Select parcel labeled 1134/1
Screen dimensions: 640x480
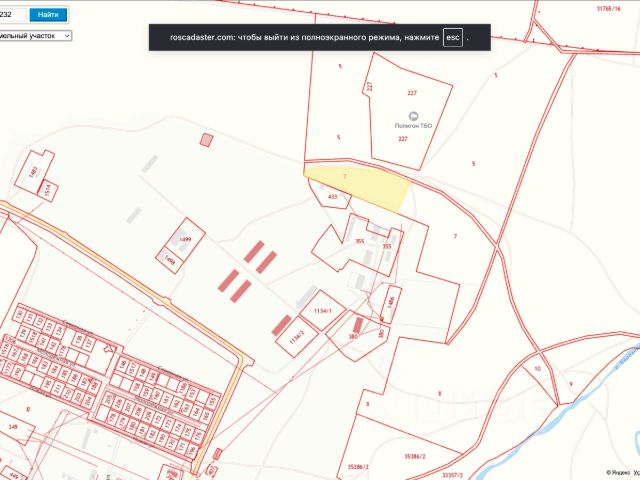(323, 311)
